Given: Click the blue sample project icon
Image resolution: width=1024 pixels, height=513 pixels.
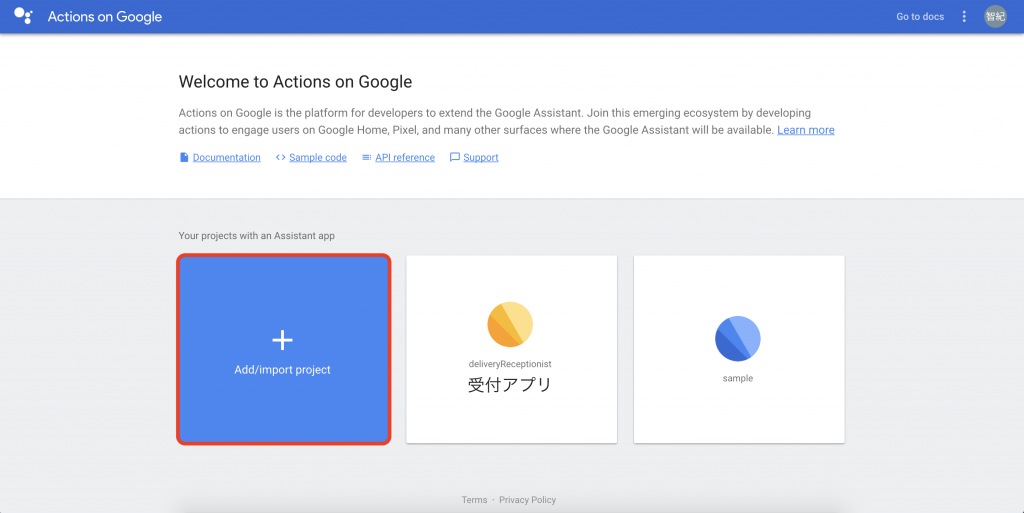Looking at the screenshot, I should click(738, 338).
